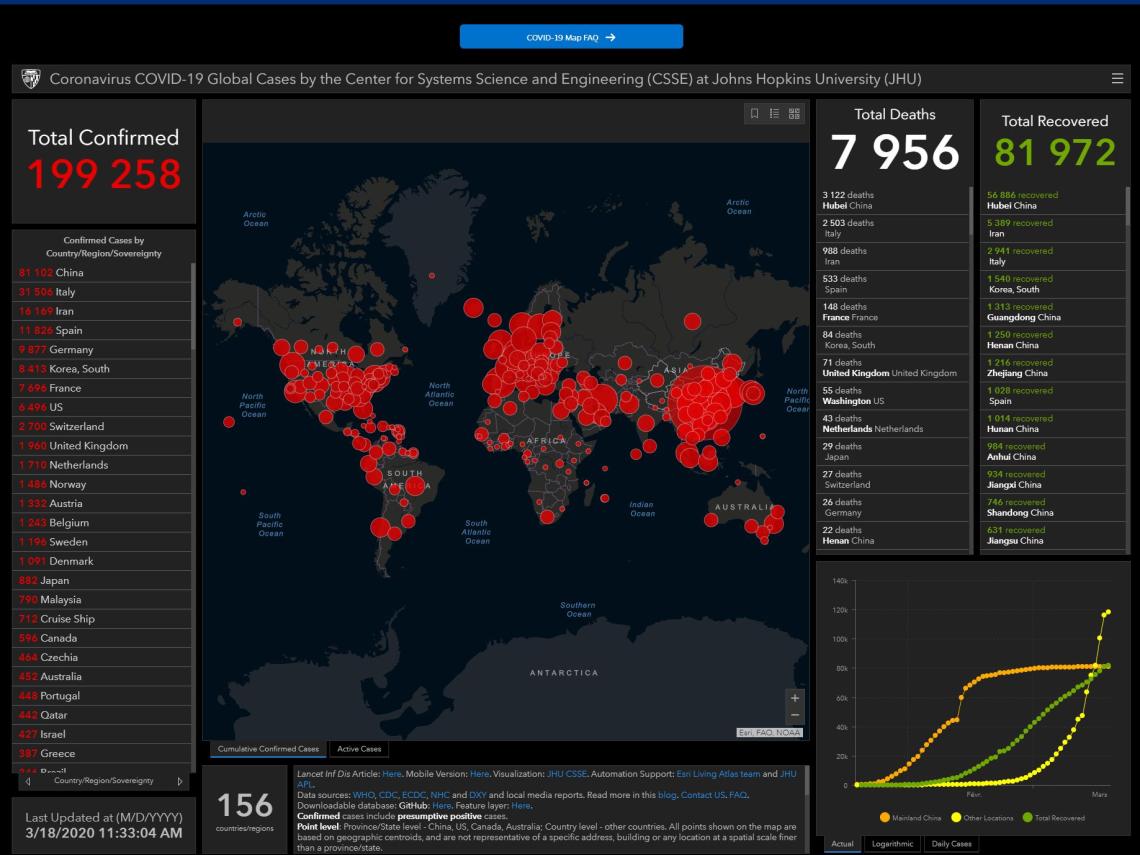Screen dimensions: 1140x855
Task: Open basemap gallery grid icon
Action: (x=794, y=113)
